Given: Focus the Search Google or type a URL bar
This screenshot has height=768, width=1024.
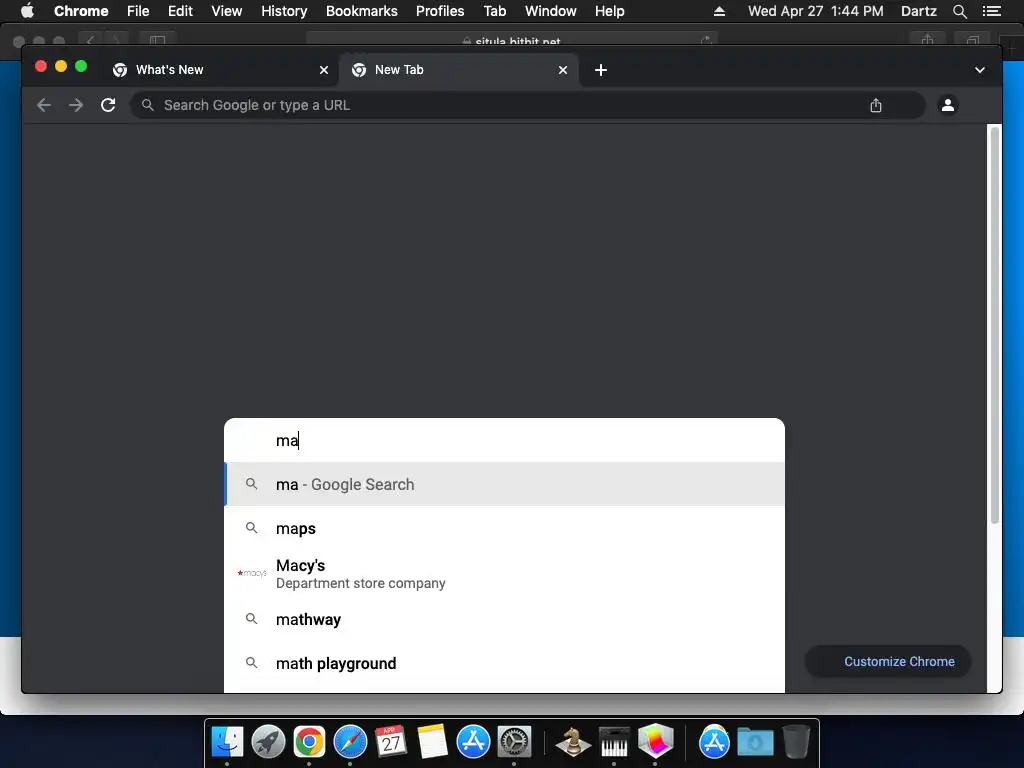Looking at the screenshot, I should tap(528, 105).
